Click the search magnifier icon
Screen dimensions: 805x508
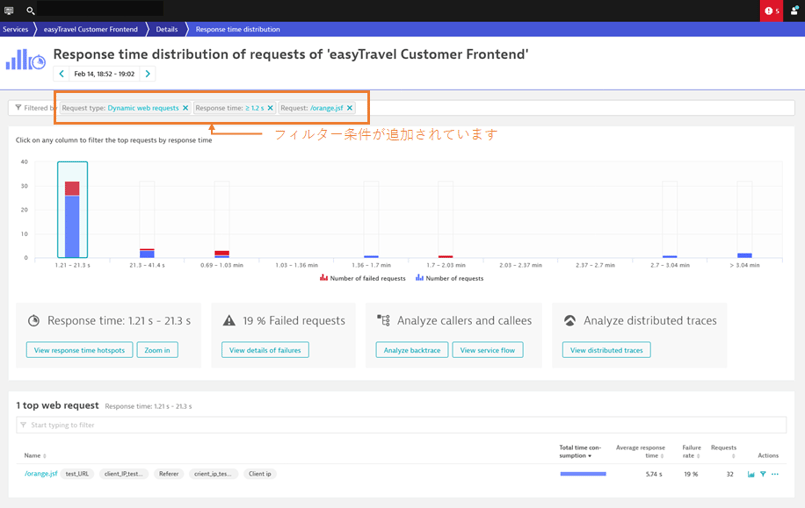click(x=30, y=10)
